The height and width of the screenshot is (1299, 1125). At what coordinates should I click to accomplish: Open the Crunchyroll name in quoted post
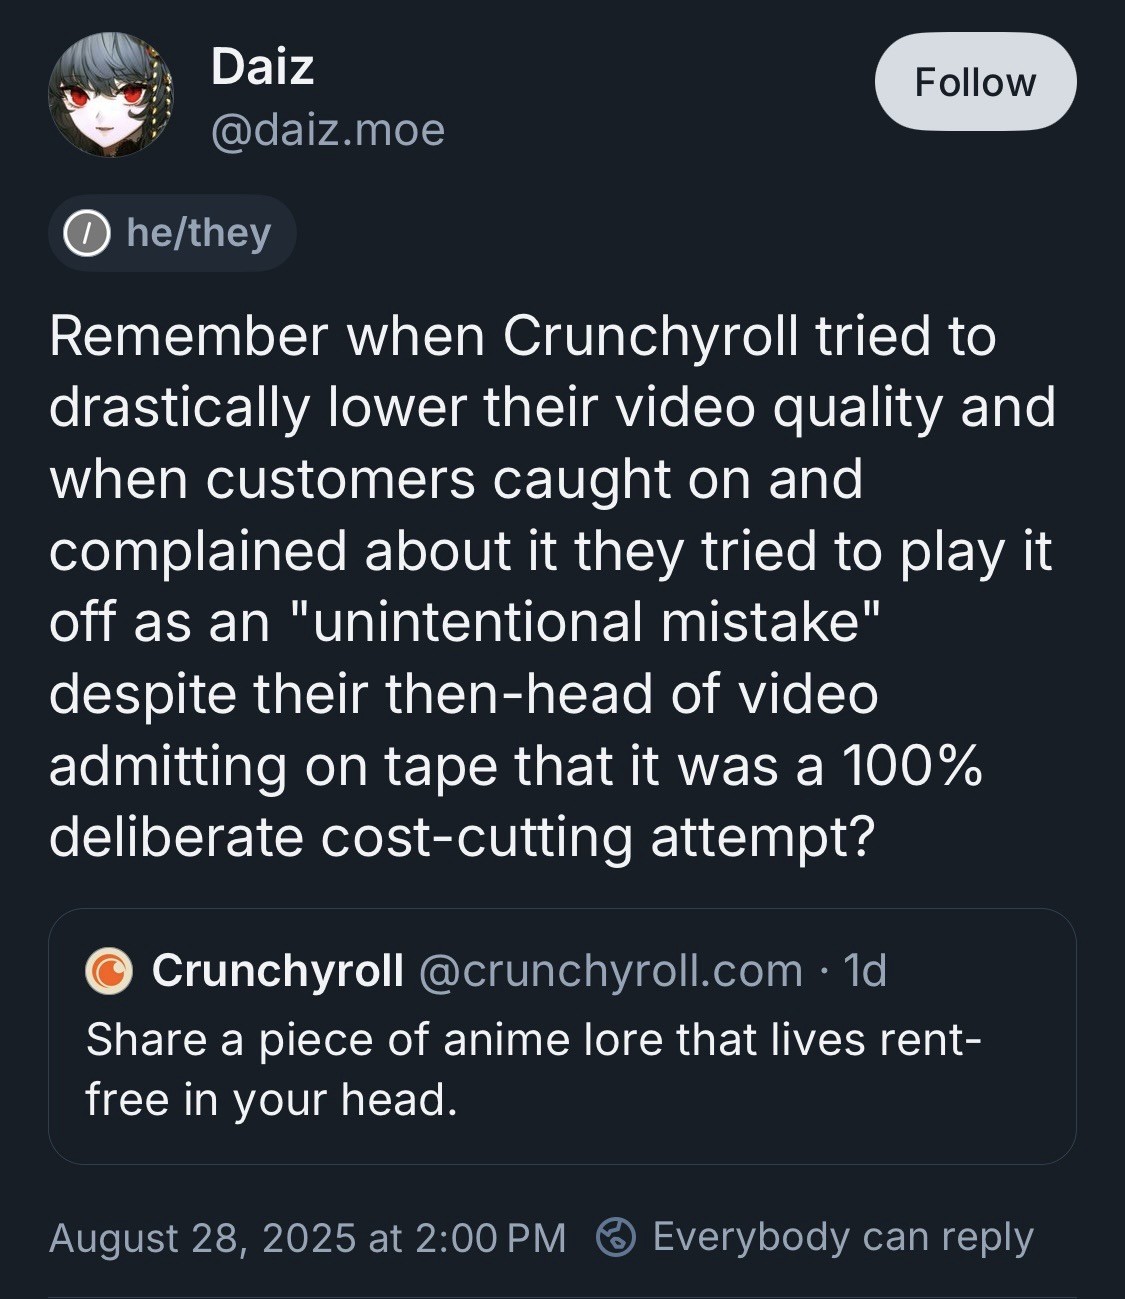(277, 970)
